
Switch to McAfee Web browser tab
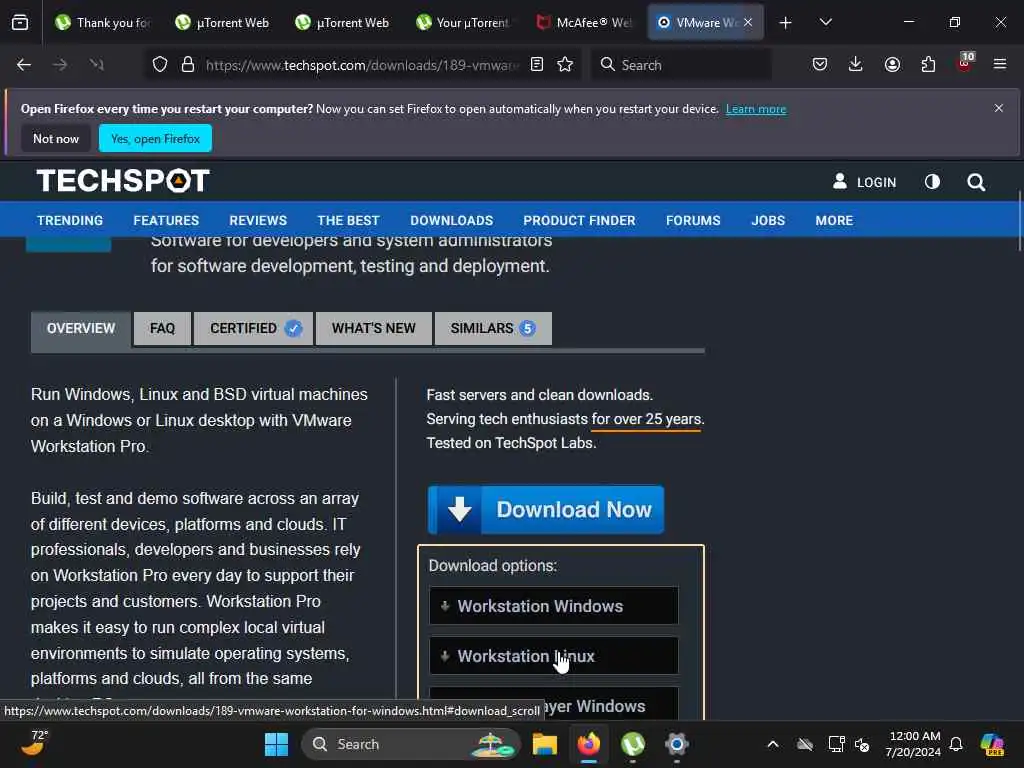[583, 22]
